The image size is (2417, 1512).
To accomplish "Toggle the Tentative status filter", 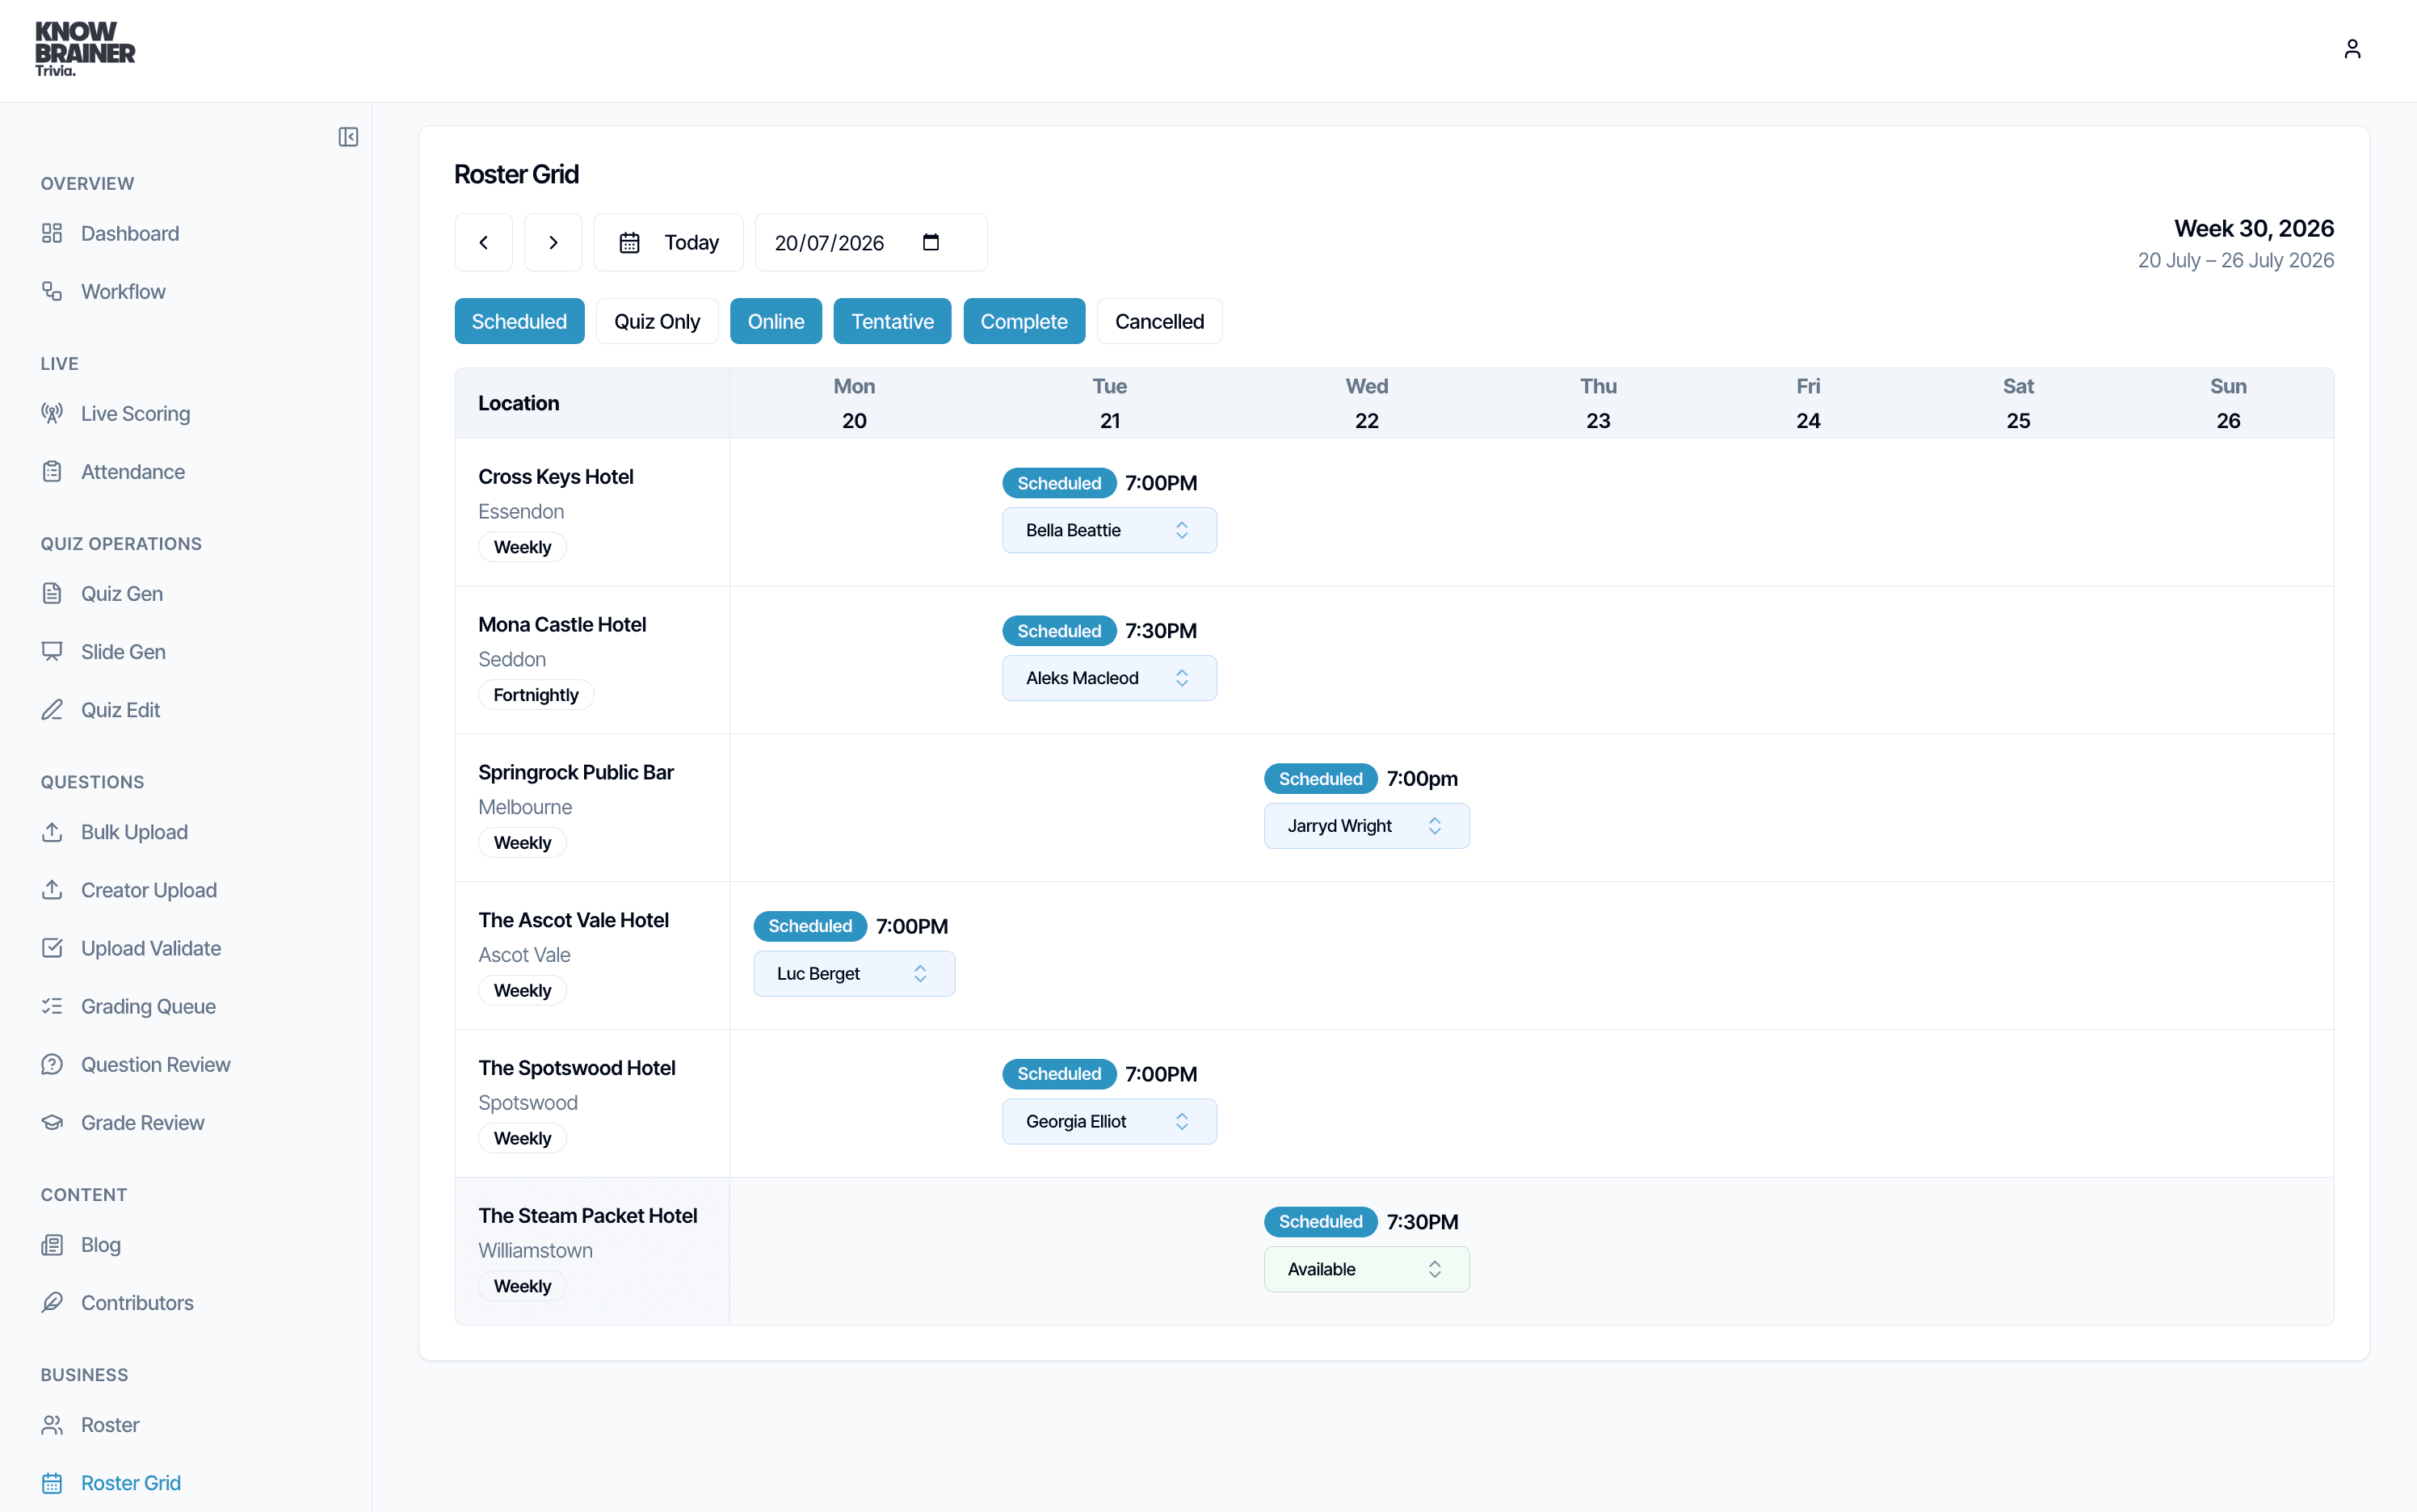I will pyautogui.click(x=892, y=321).
